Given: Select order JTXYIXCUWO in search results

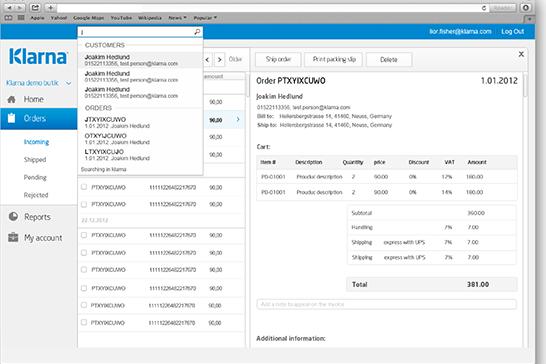Looking at the screenshot, I should (x=140, y=122).
